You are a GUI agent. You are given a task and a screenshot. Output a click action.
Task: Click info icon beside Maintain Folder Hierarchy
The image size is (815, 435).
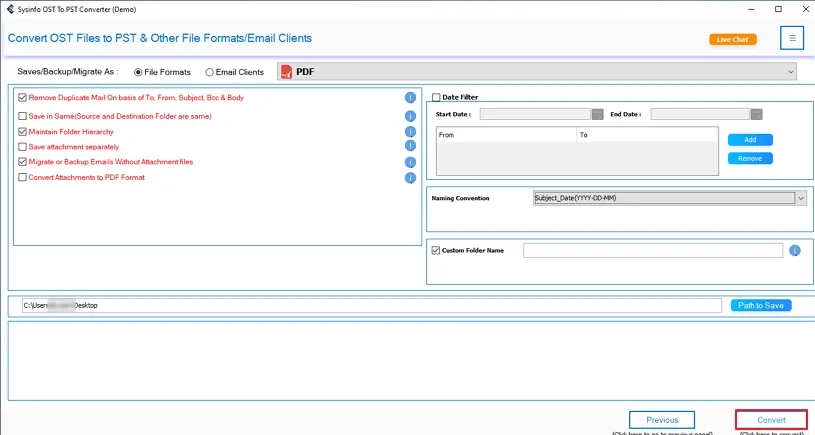click(410, 132)
